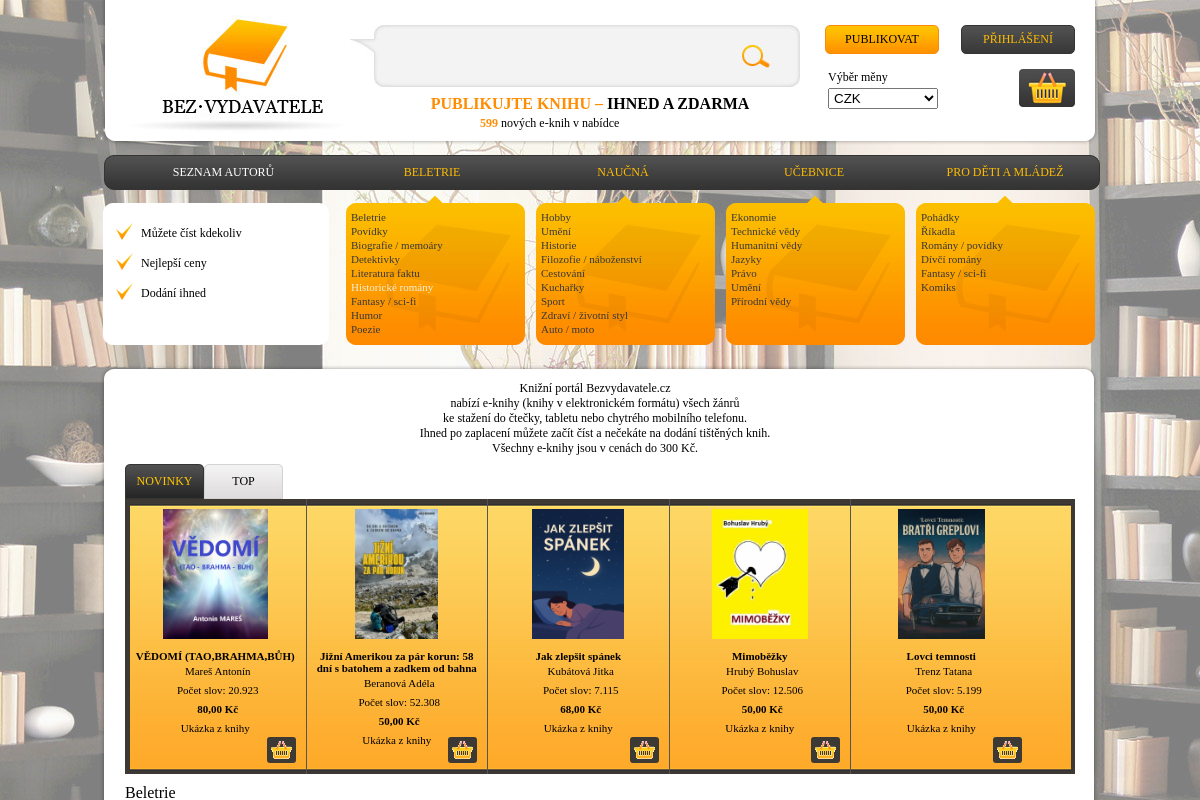Viewport: 1200px width, 800px height.
Task: Open Pro děti a mládež menu
Action: click(x=1004, y=172)
